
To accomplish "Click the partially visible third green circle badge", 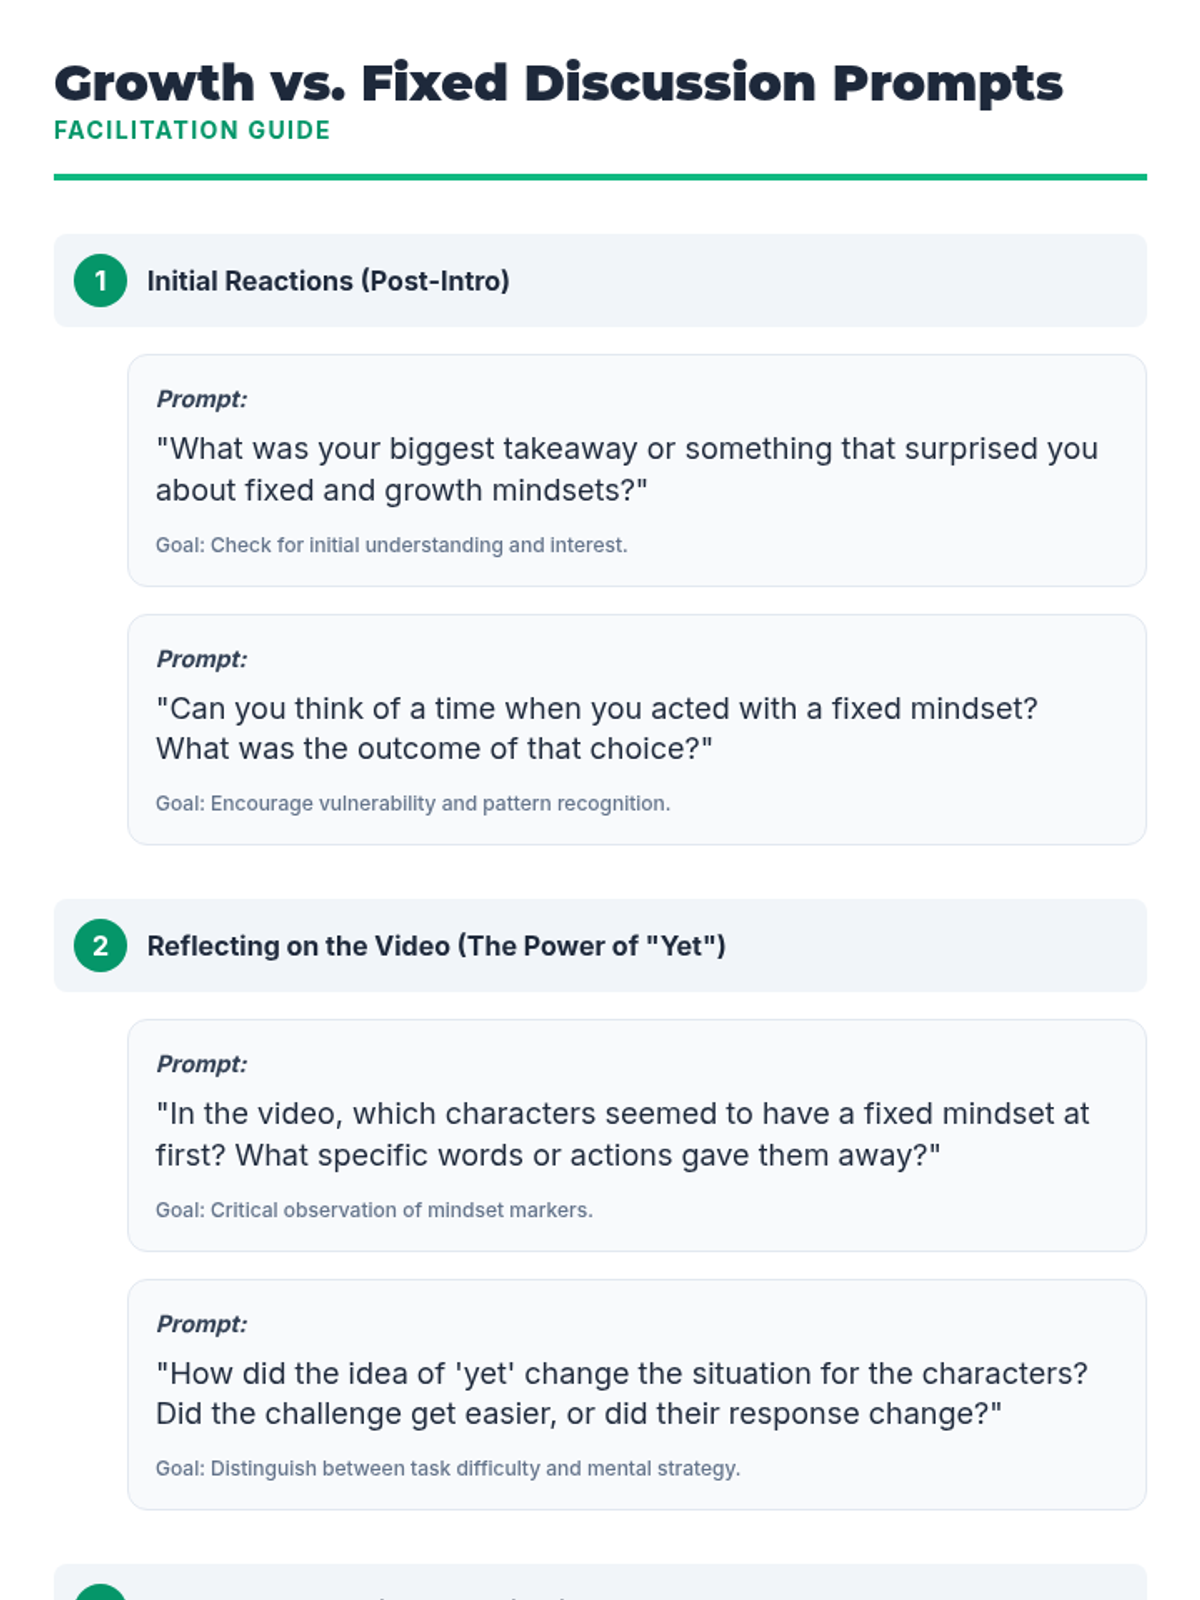I will pyautogui.click(x=100, y=1592).
